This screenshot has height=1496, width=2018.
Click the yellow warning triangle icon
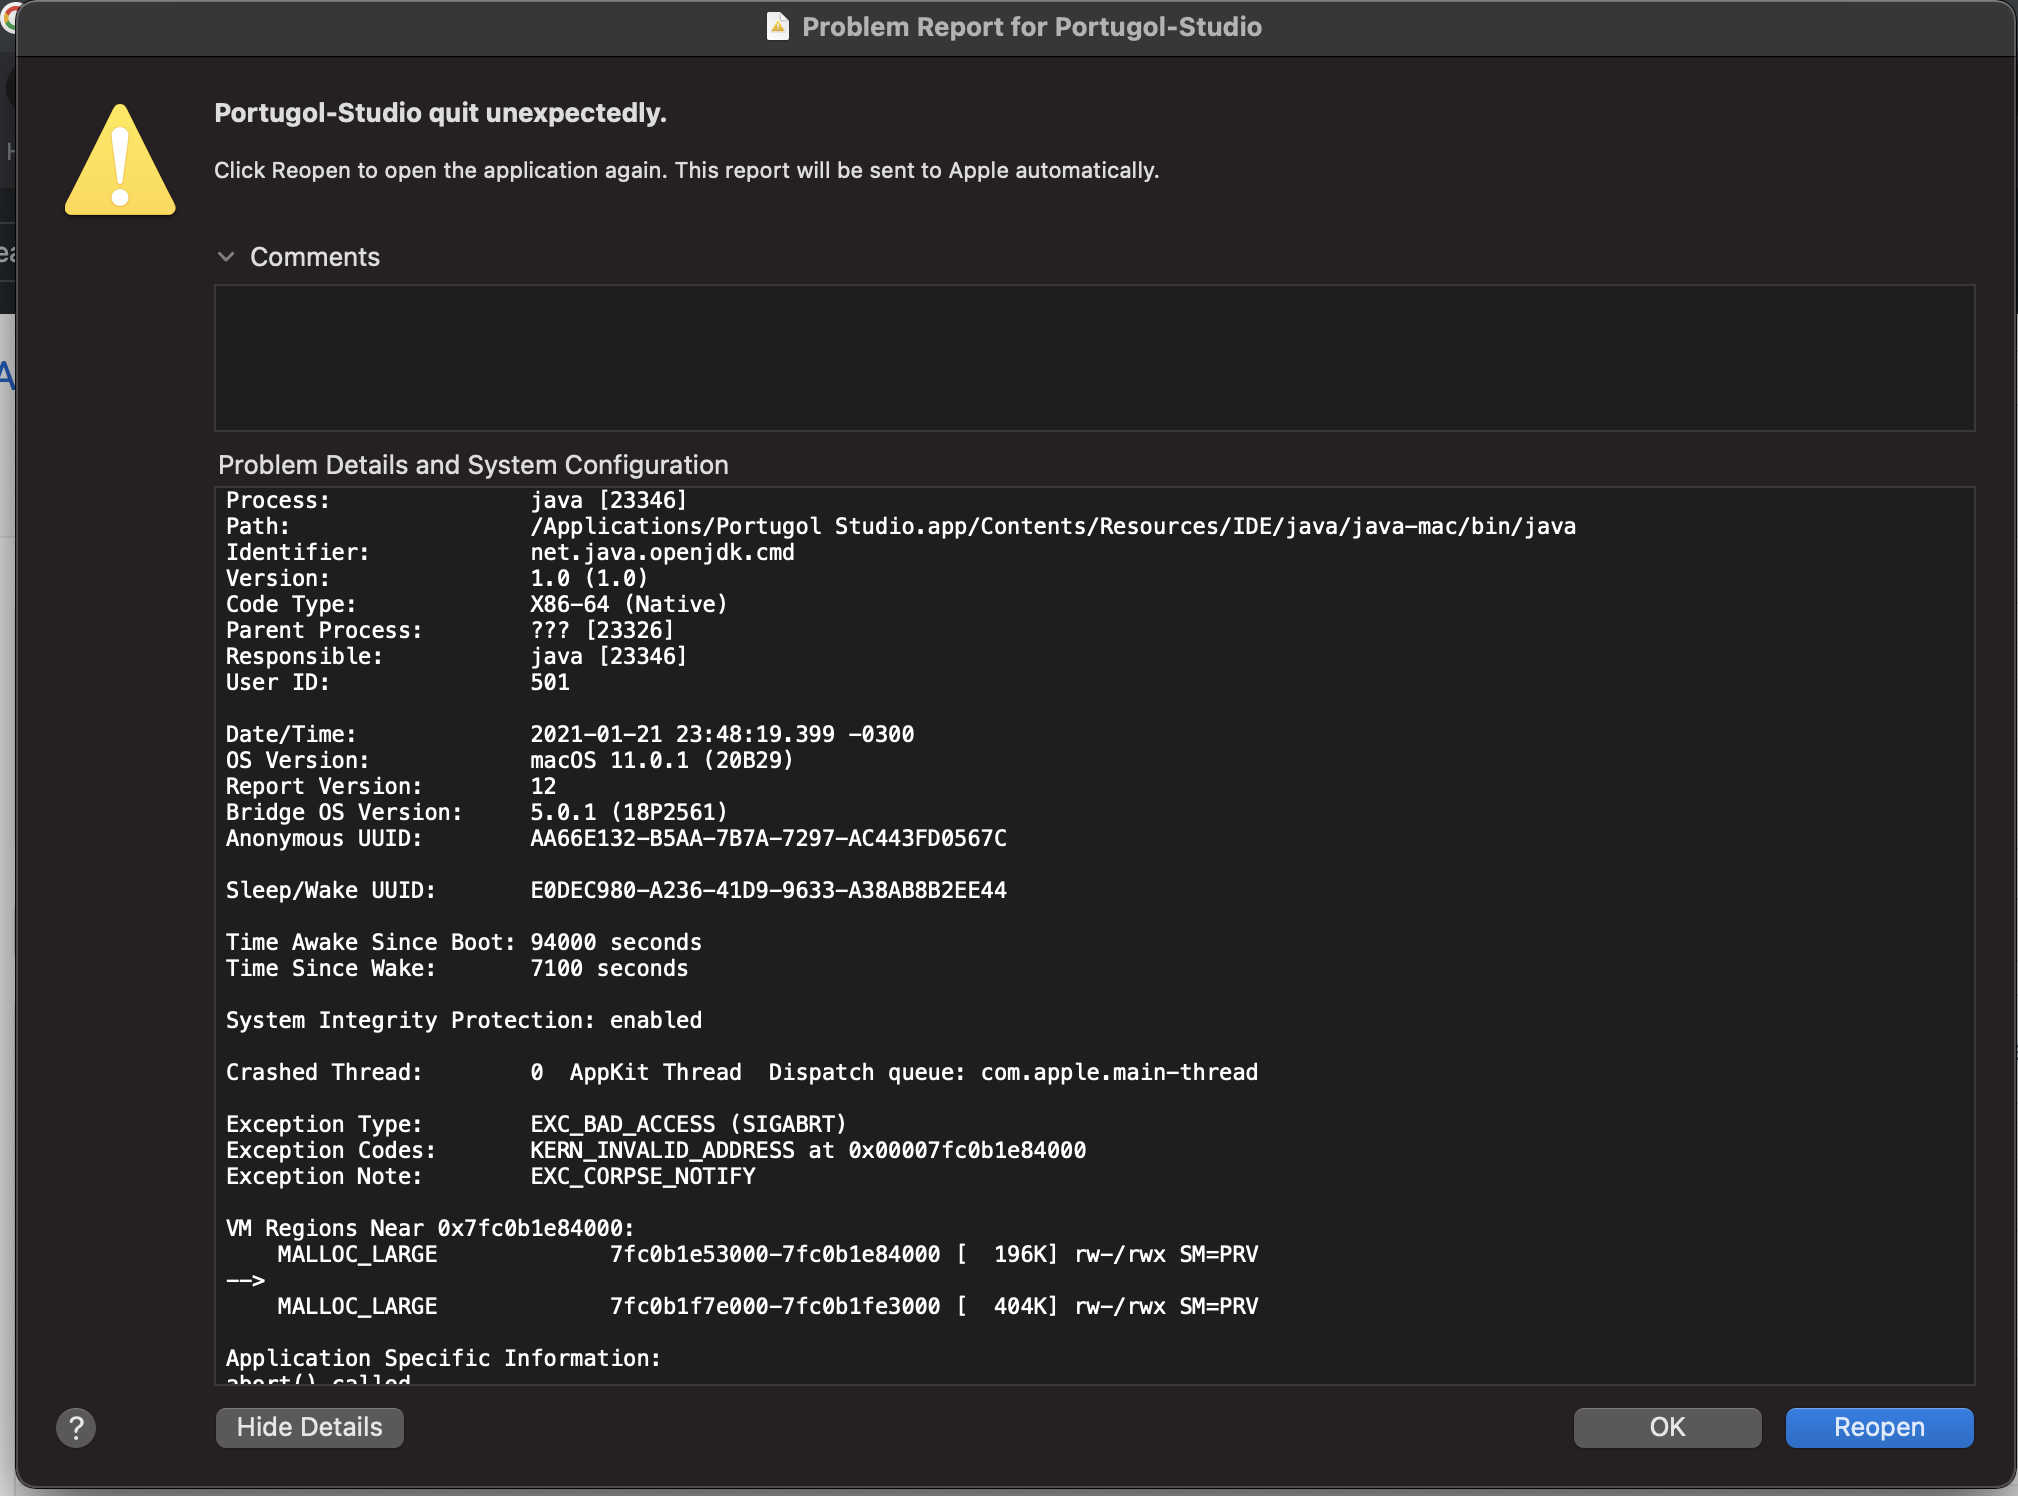click(120, 160)
